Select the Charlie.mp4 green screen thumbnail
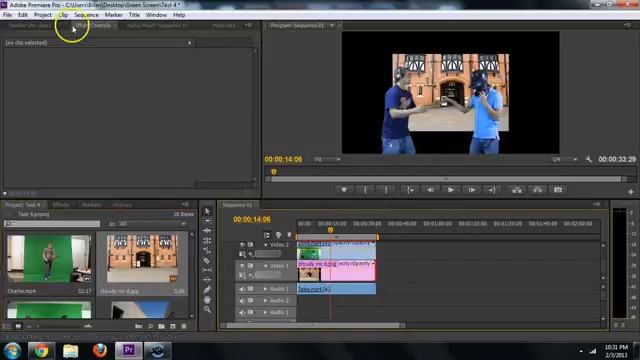 point(49,259)
